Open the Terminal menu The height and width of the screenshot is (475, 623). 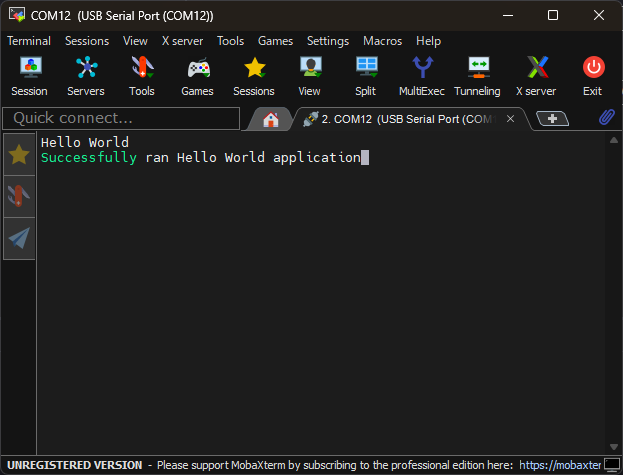[x=29, y=41]
